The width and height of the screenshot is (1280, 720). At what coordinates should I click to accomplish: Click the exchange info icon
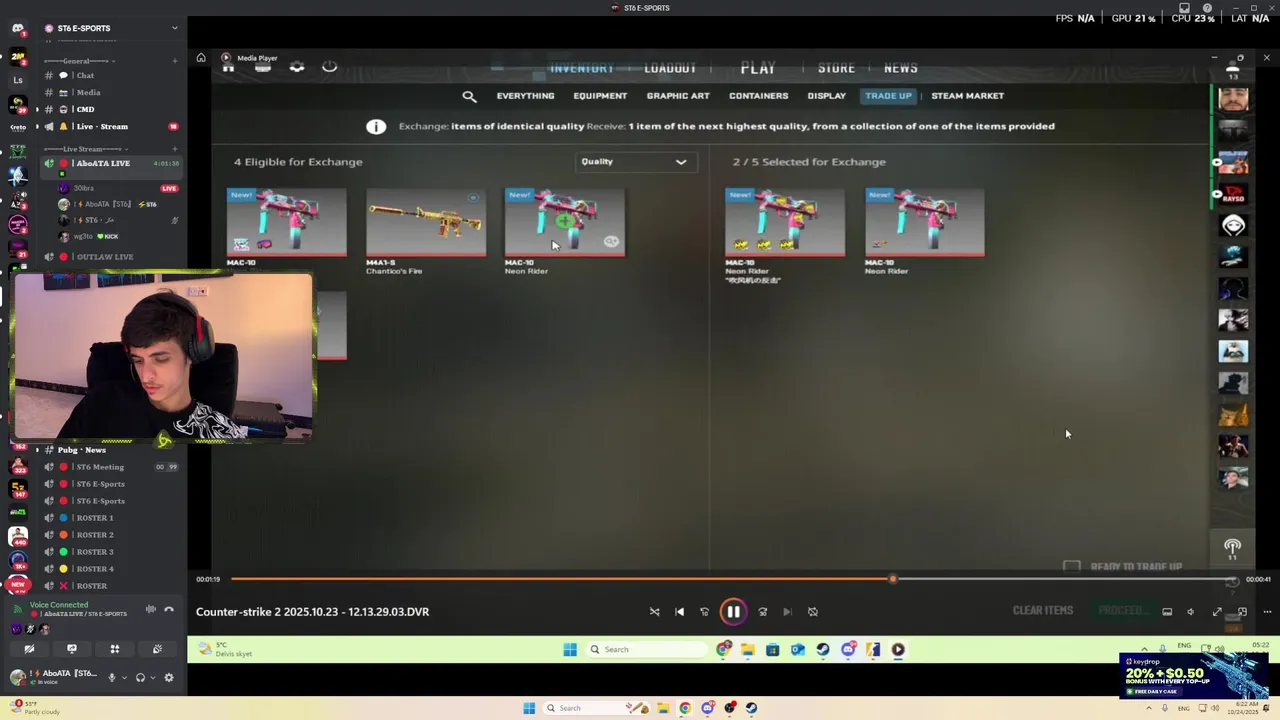(x=376, y=127)
